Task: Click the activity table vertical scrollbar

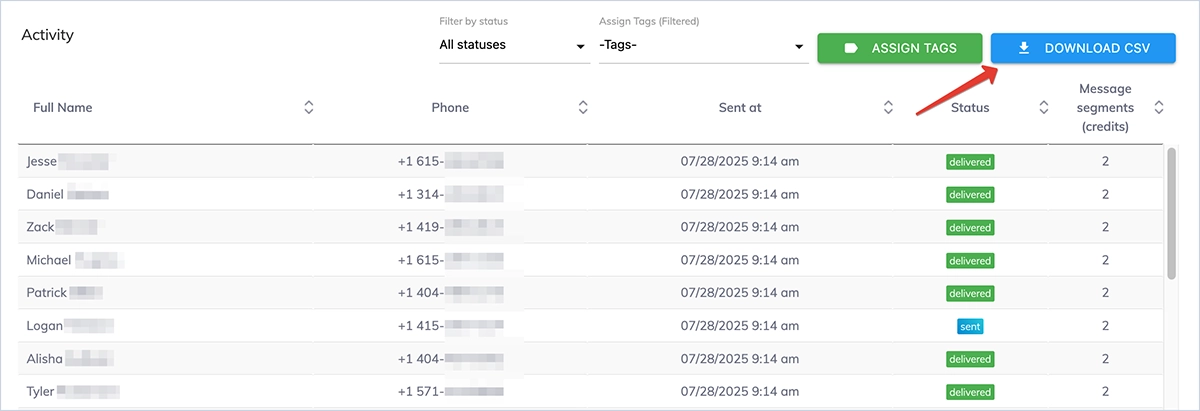Action: point(1172,212)
